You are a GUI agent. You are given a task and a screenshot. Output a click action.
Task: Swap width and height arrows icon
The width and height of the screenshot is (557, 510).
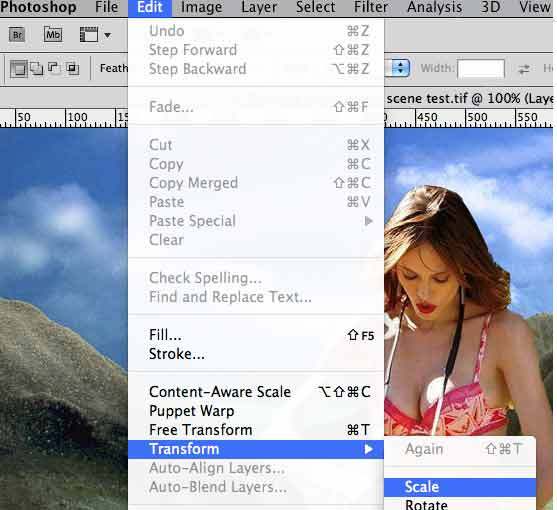[x=524, y=69]
